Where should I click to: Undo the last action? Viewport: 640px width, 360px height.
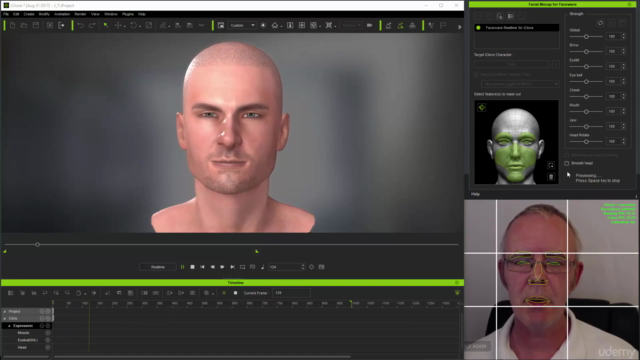coord(80,25)
